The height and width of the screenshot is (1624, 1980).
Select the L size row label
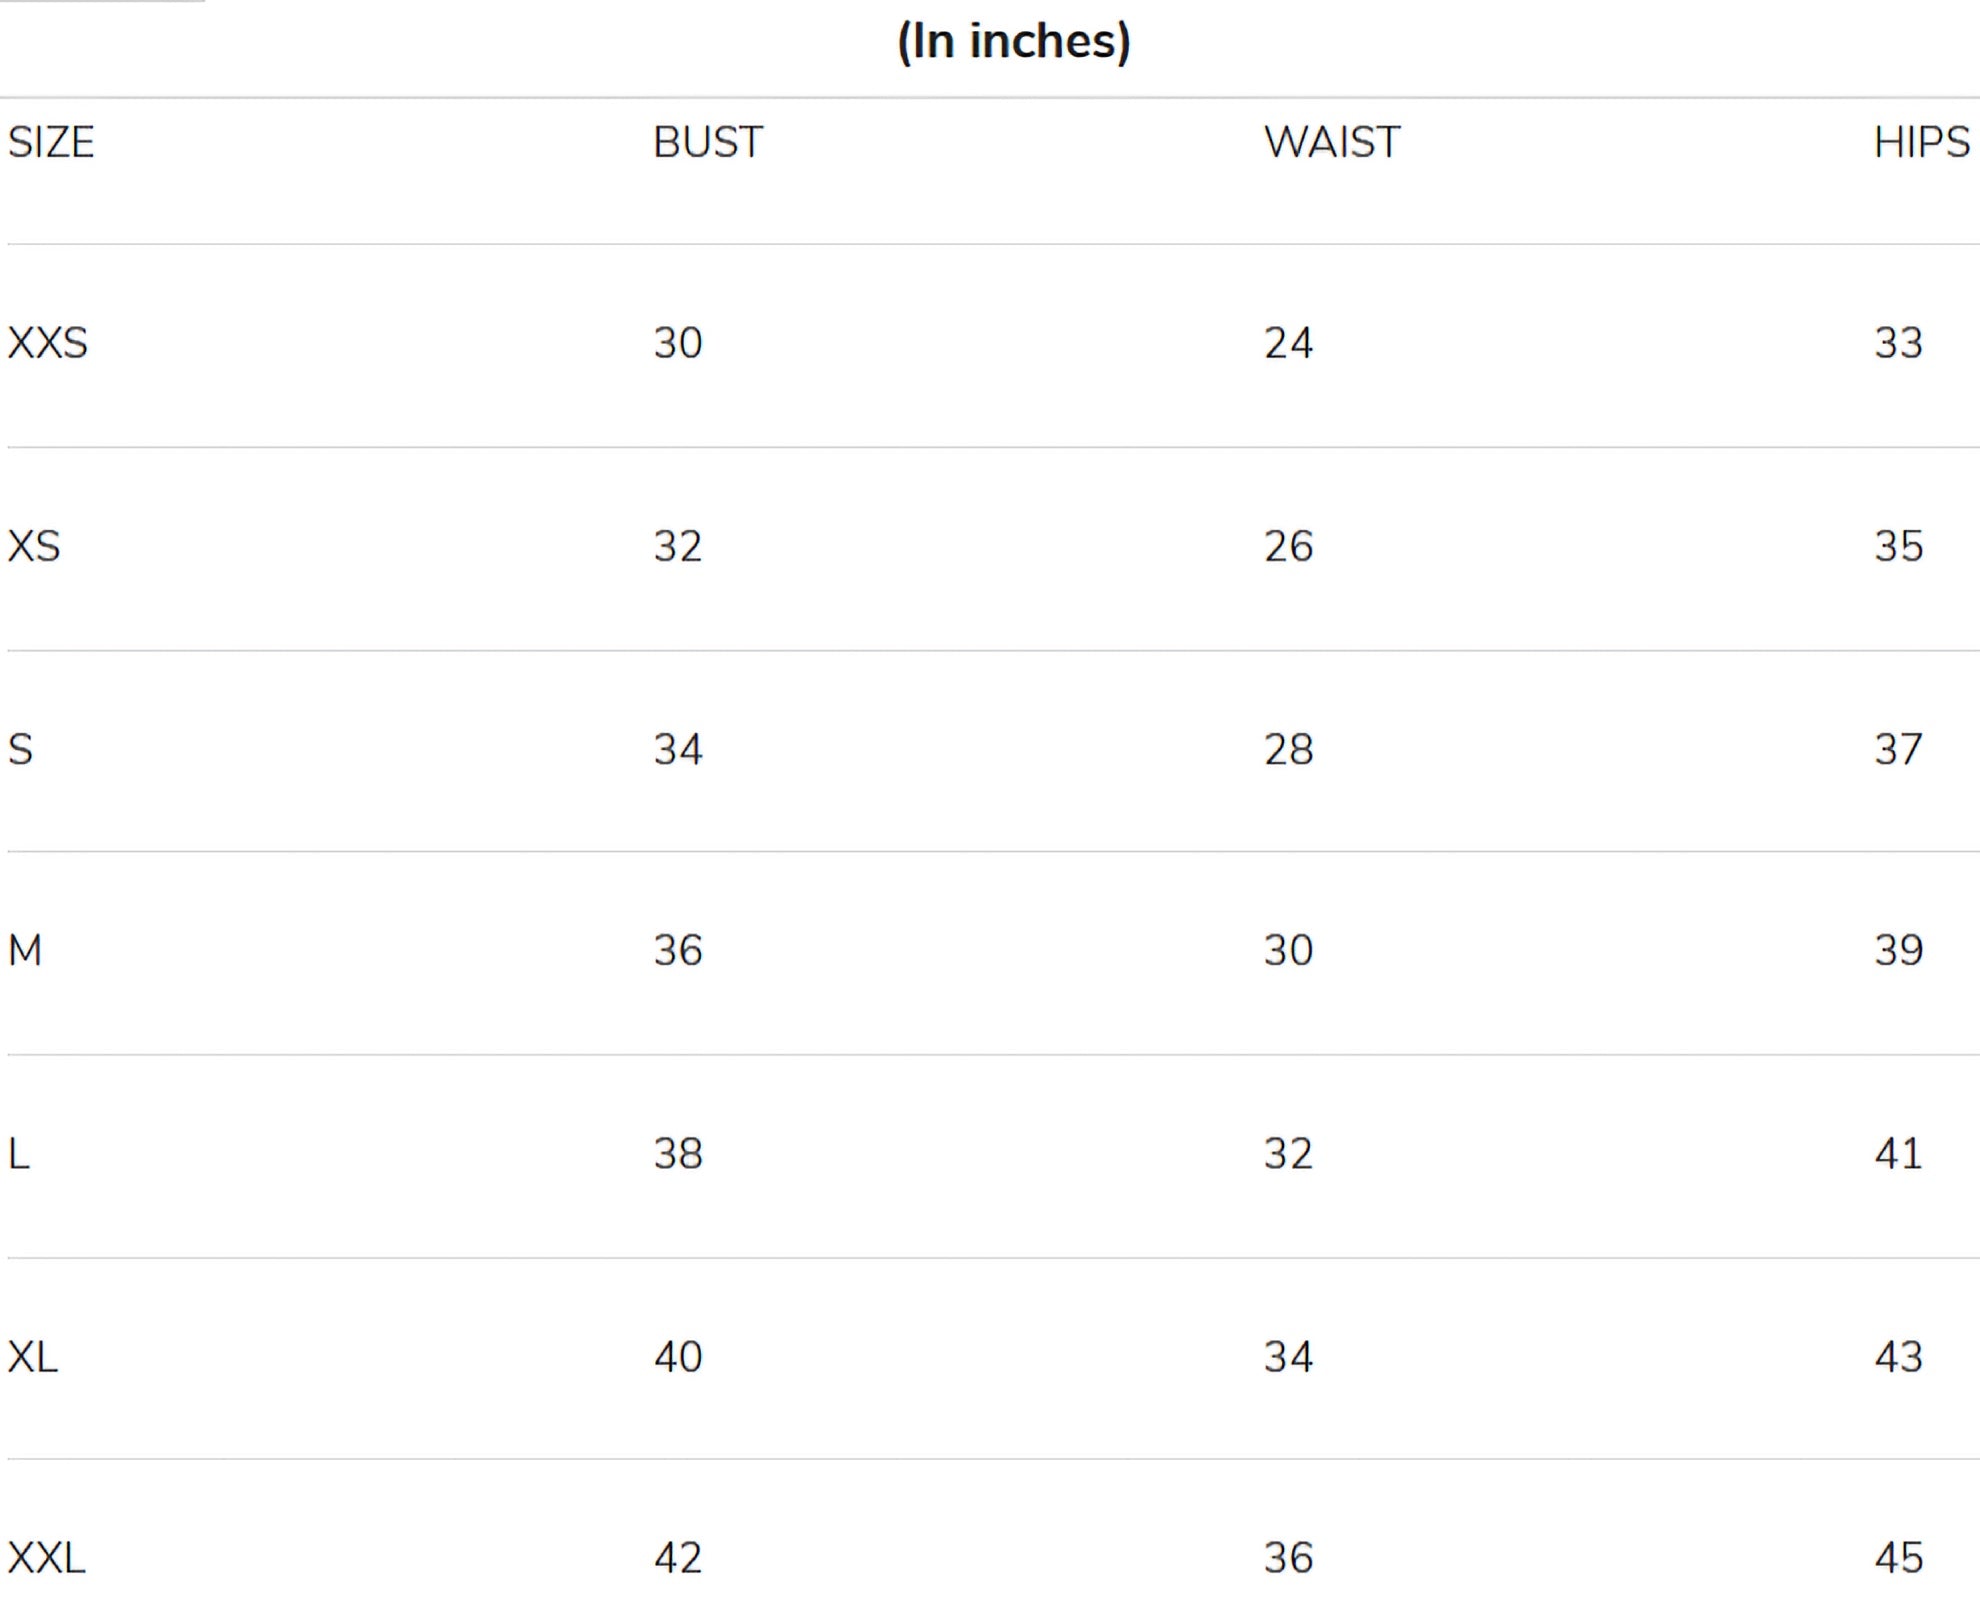coord(19,1154)
